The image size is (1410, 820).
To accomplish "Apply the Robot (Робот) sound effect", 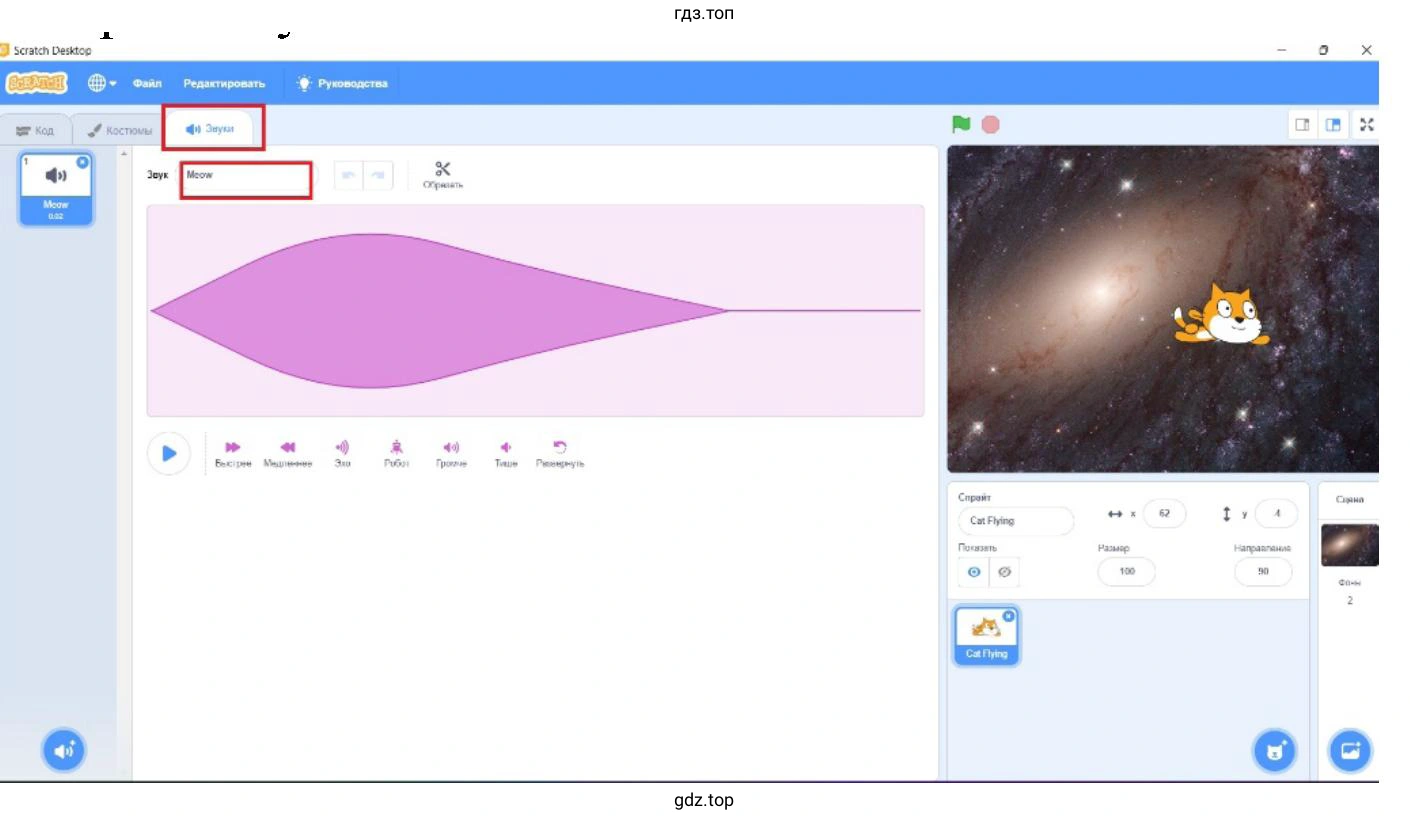I will coord(397,448).
